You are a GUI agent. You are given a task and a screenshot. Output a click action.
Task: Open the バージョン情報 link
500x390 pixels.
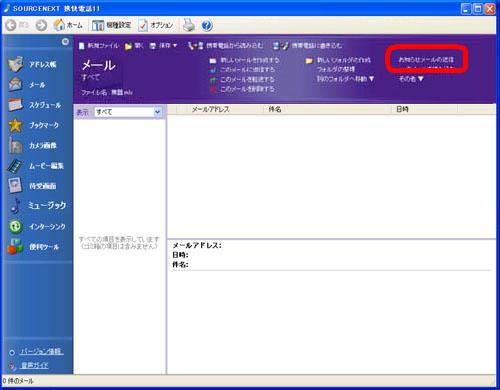pos(42,352)
